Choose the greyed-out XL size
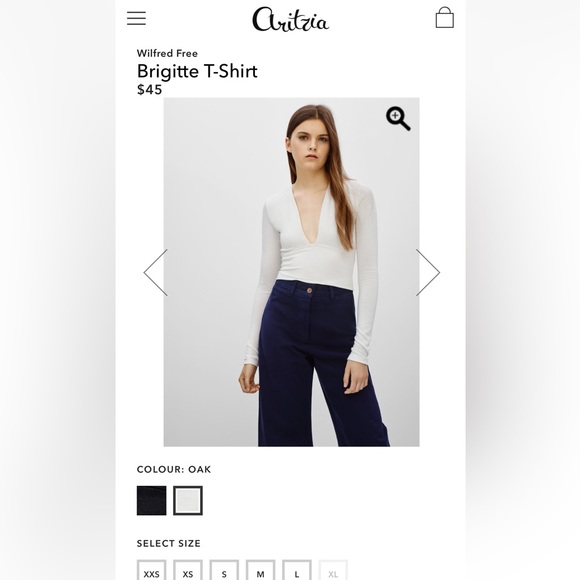 [333, 570]
